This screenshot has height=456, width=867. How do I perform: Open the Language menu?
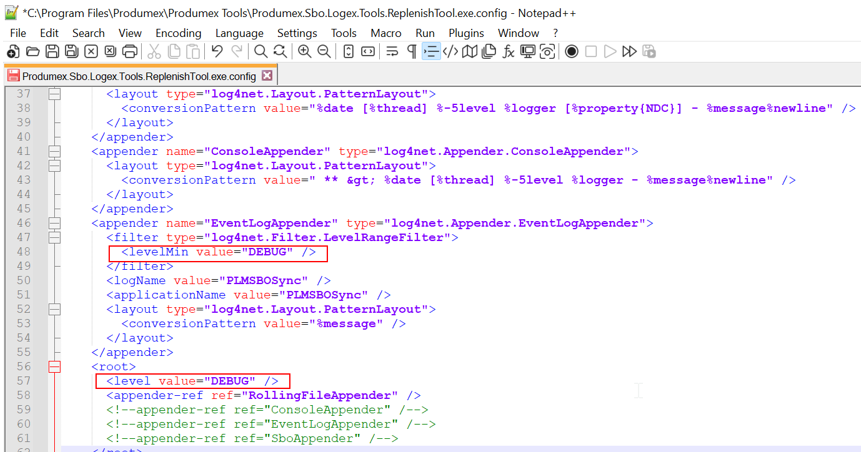pos(239,33)
